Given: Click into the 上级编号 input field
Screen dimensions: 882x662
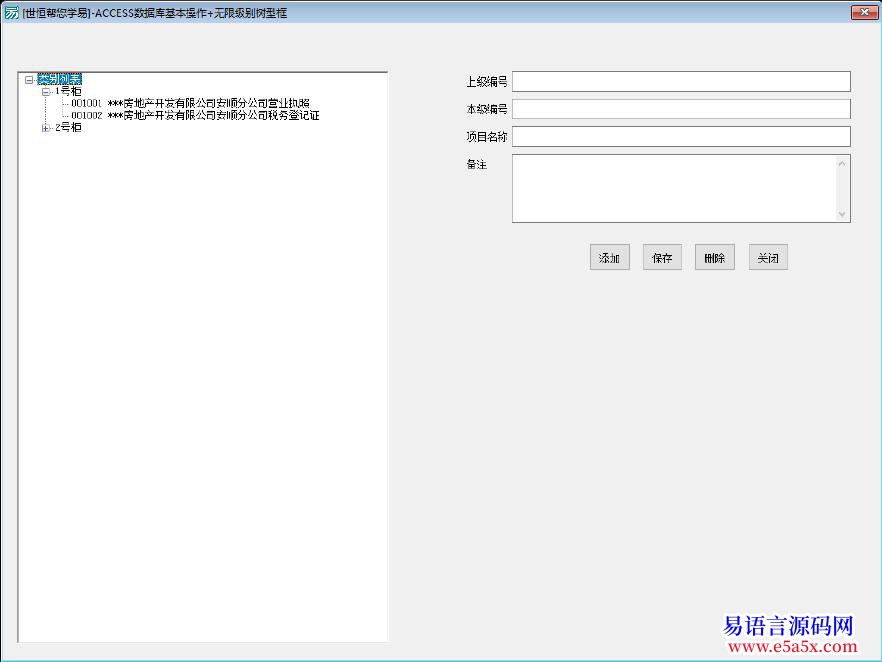Looking at the screenshot, I should pyautogui.click(x=680, y=82).
